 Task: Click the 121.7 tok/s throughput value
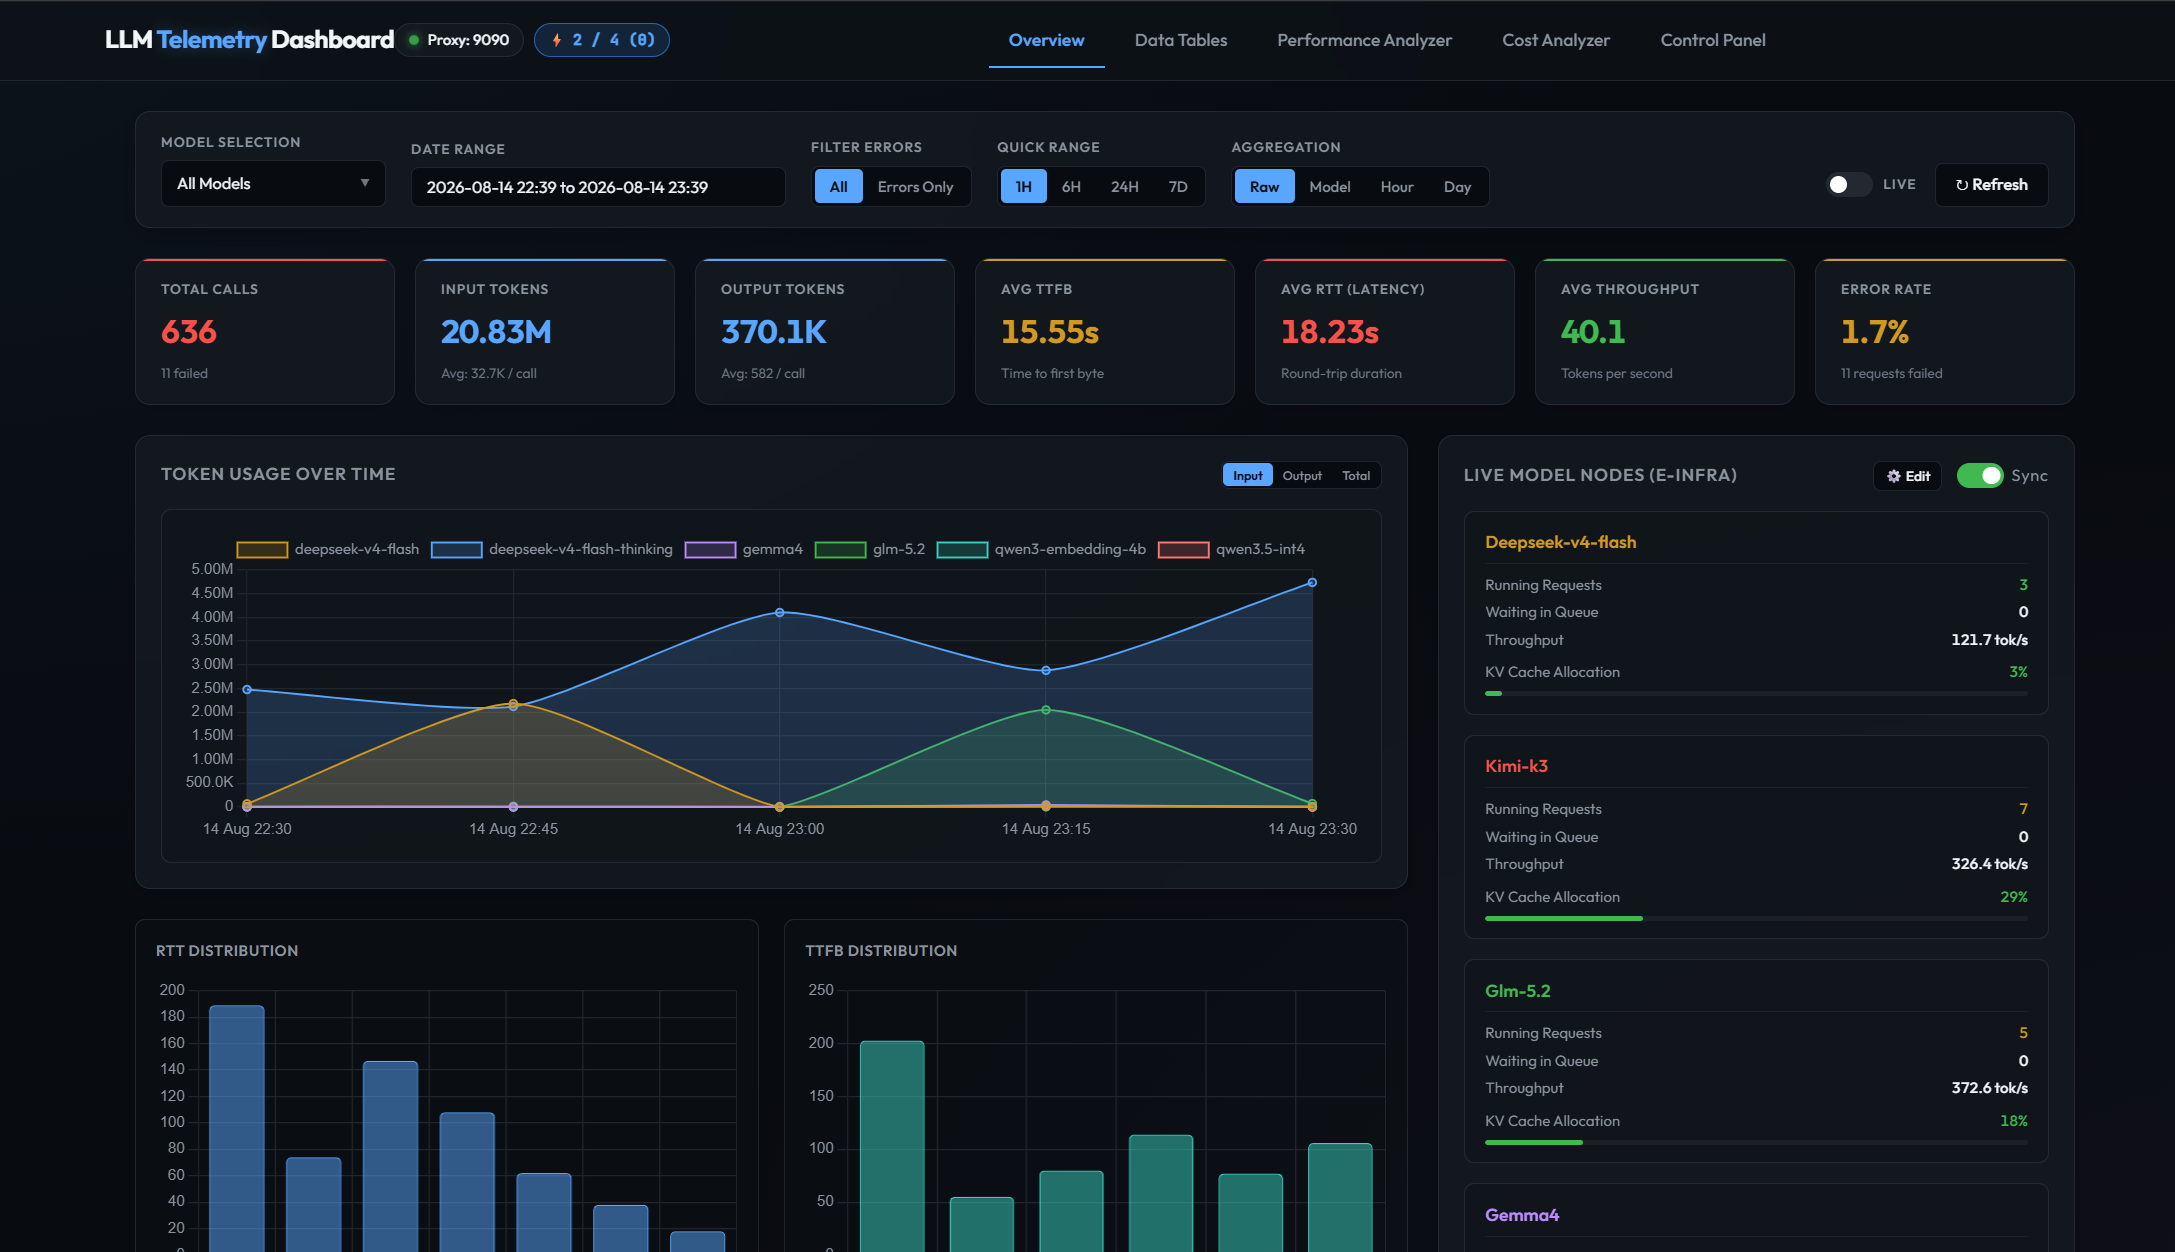coord(1989,640)
